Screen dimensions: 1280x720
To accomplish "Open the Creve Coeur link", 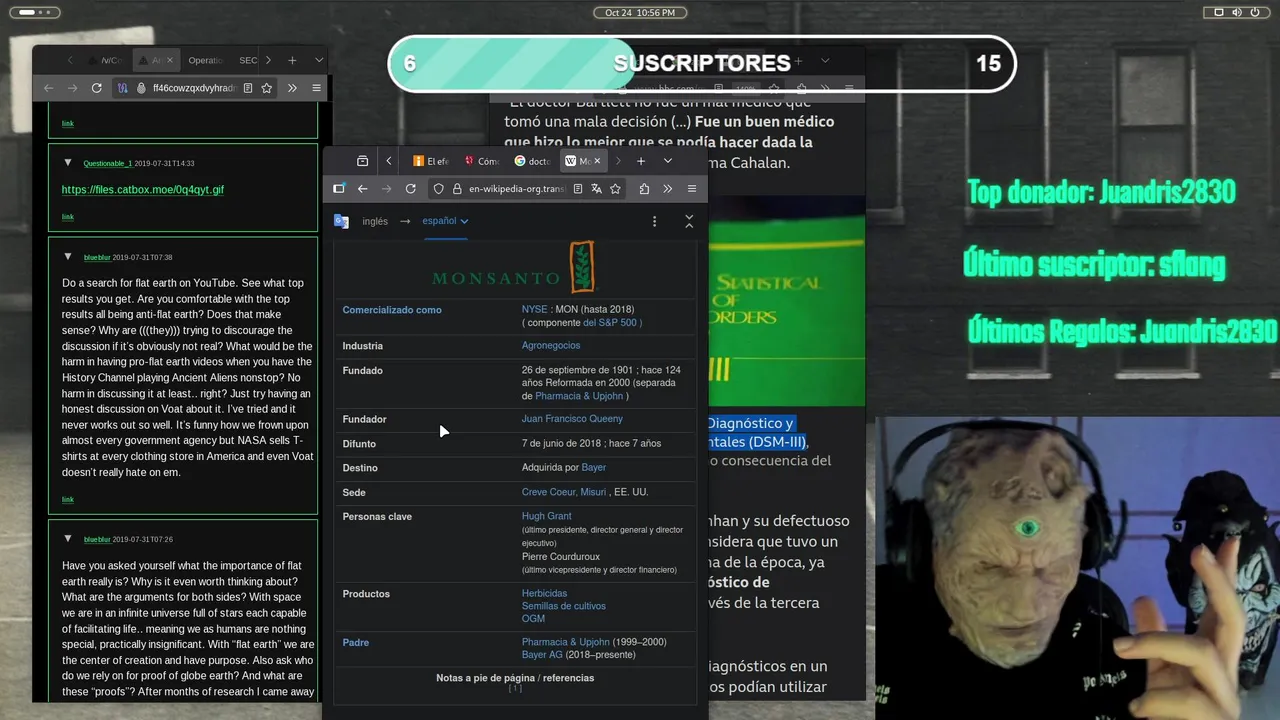I will (564, 492).
